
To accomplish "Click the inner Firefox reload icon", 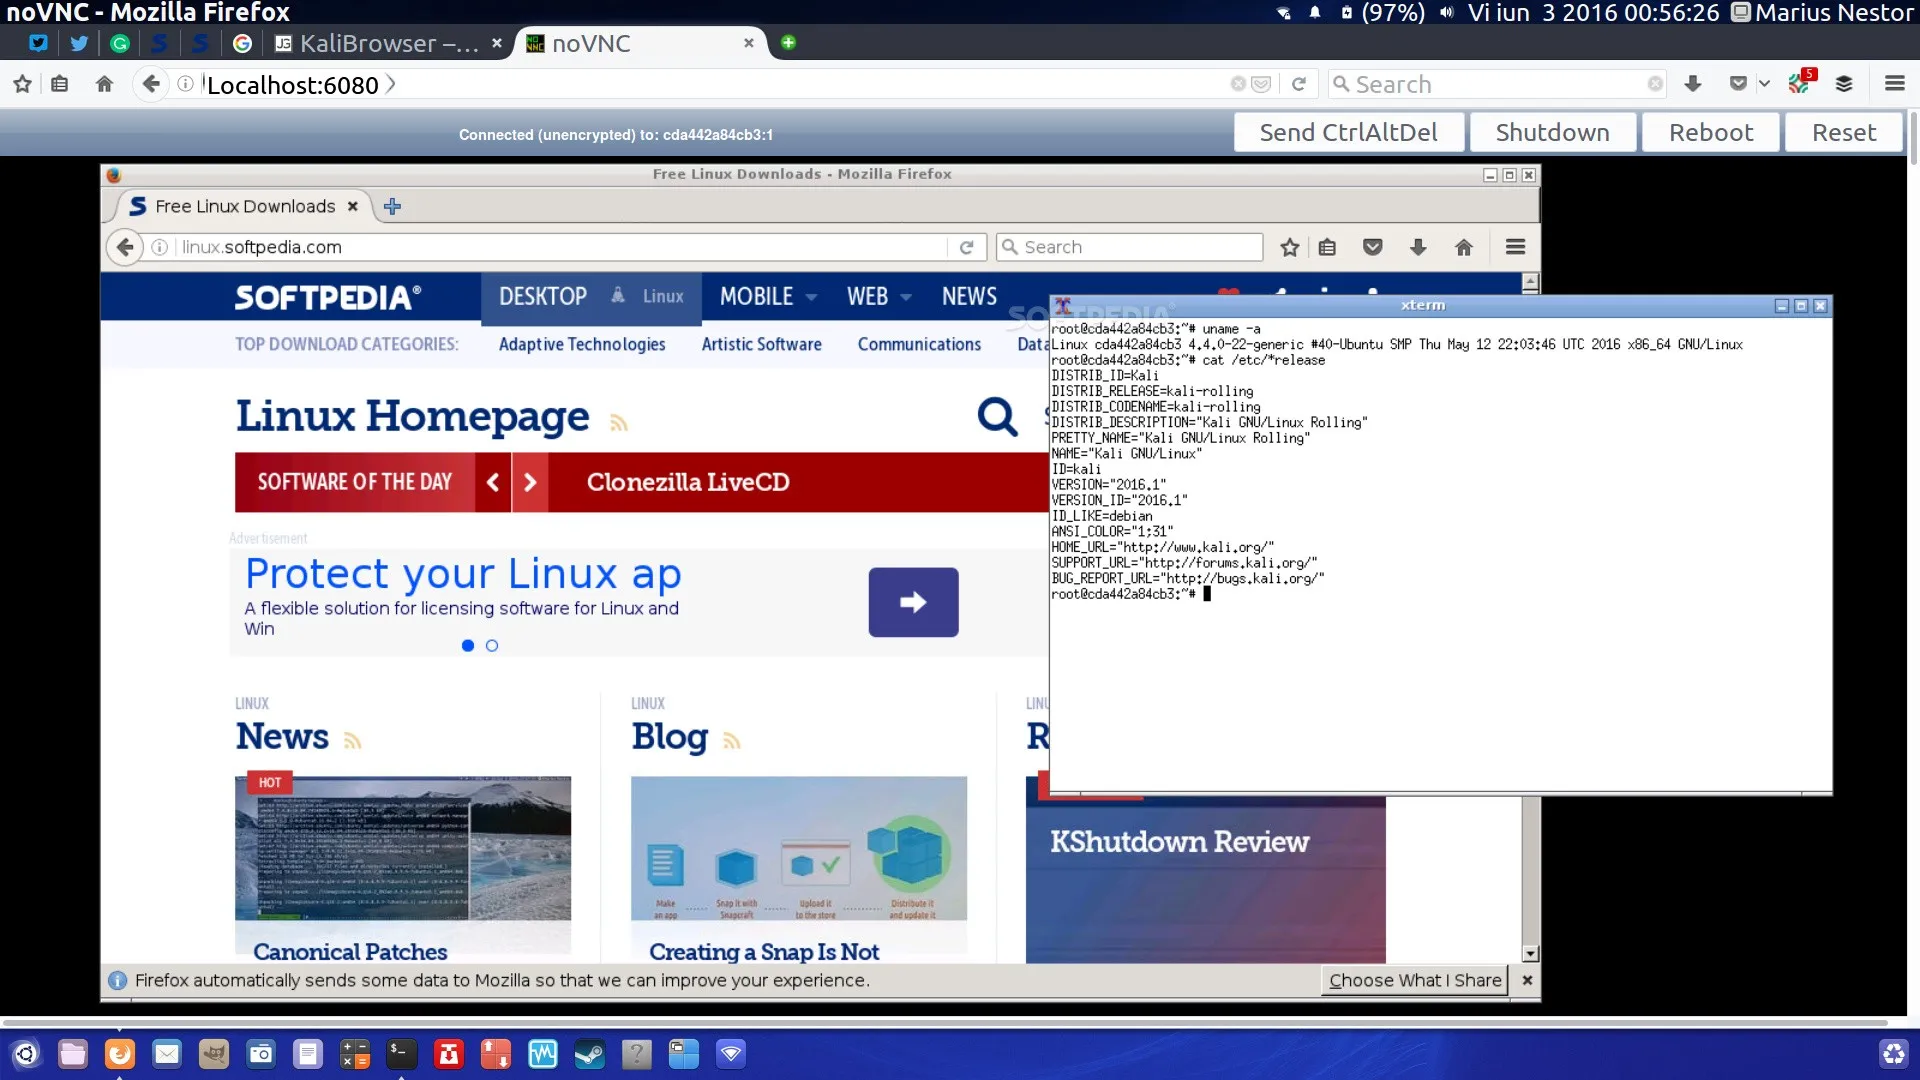I will (x=966, y=247).
